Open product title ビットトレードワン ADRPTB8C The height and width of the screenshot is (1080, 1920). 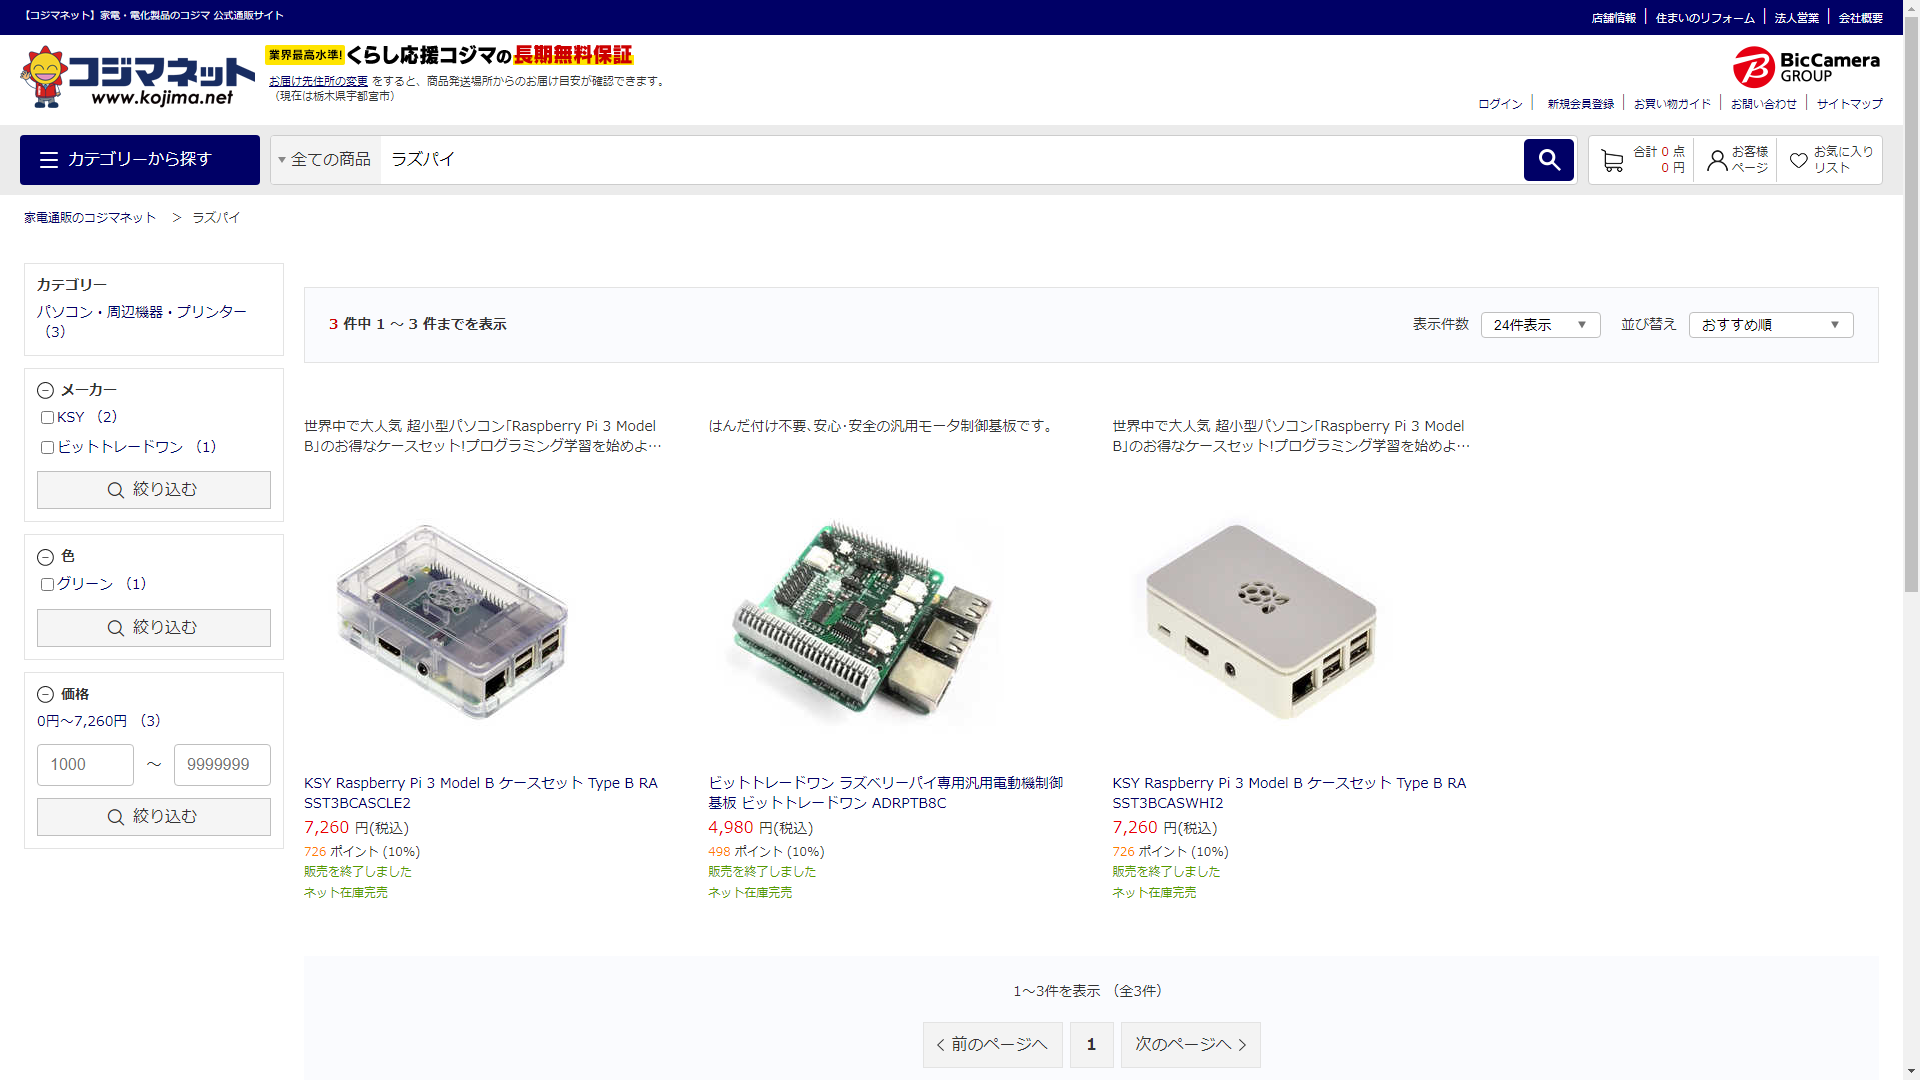click(x=886, y=793)
